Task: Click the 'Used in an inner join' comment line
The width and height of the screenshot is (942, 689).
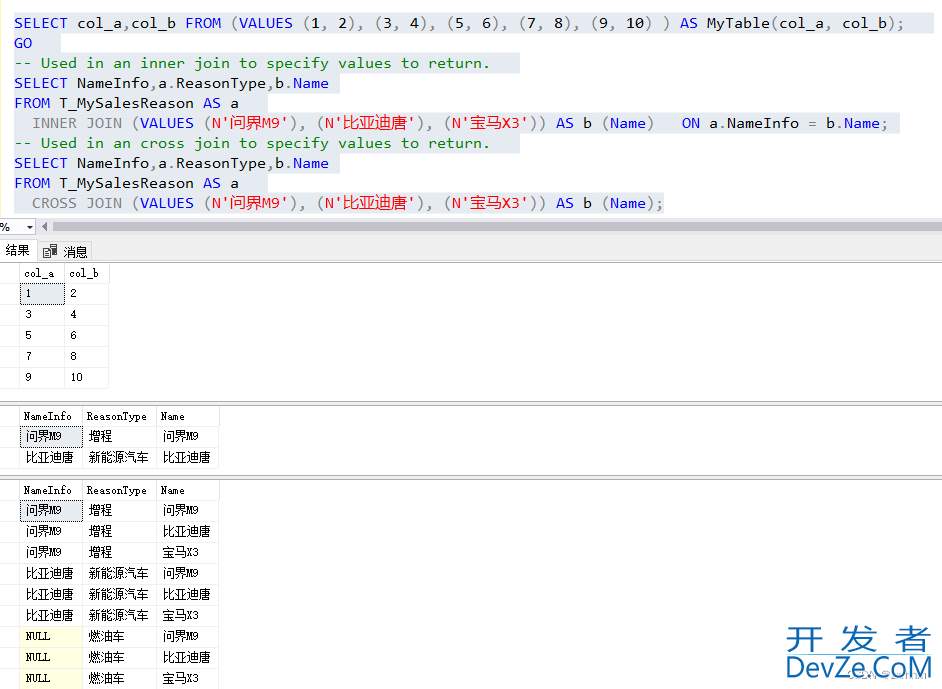Action: [252, 63]
